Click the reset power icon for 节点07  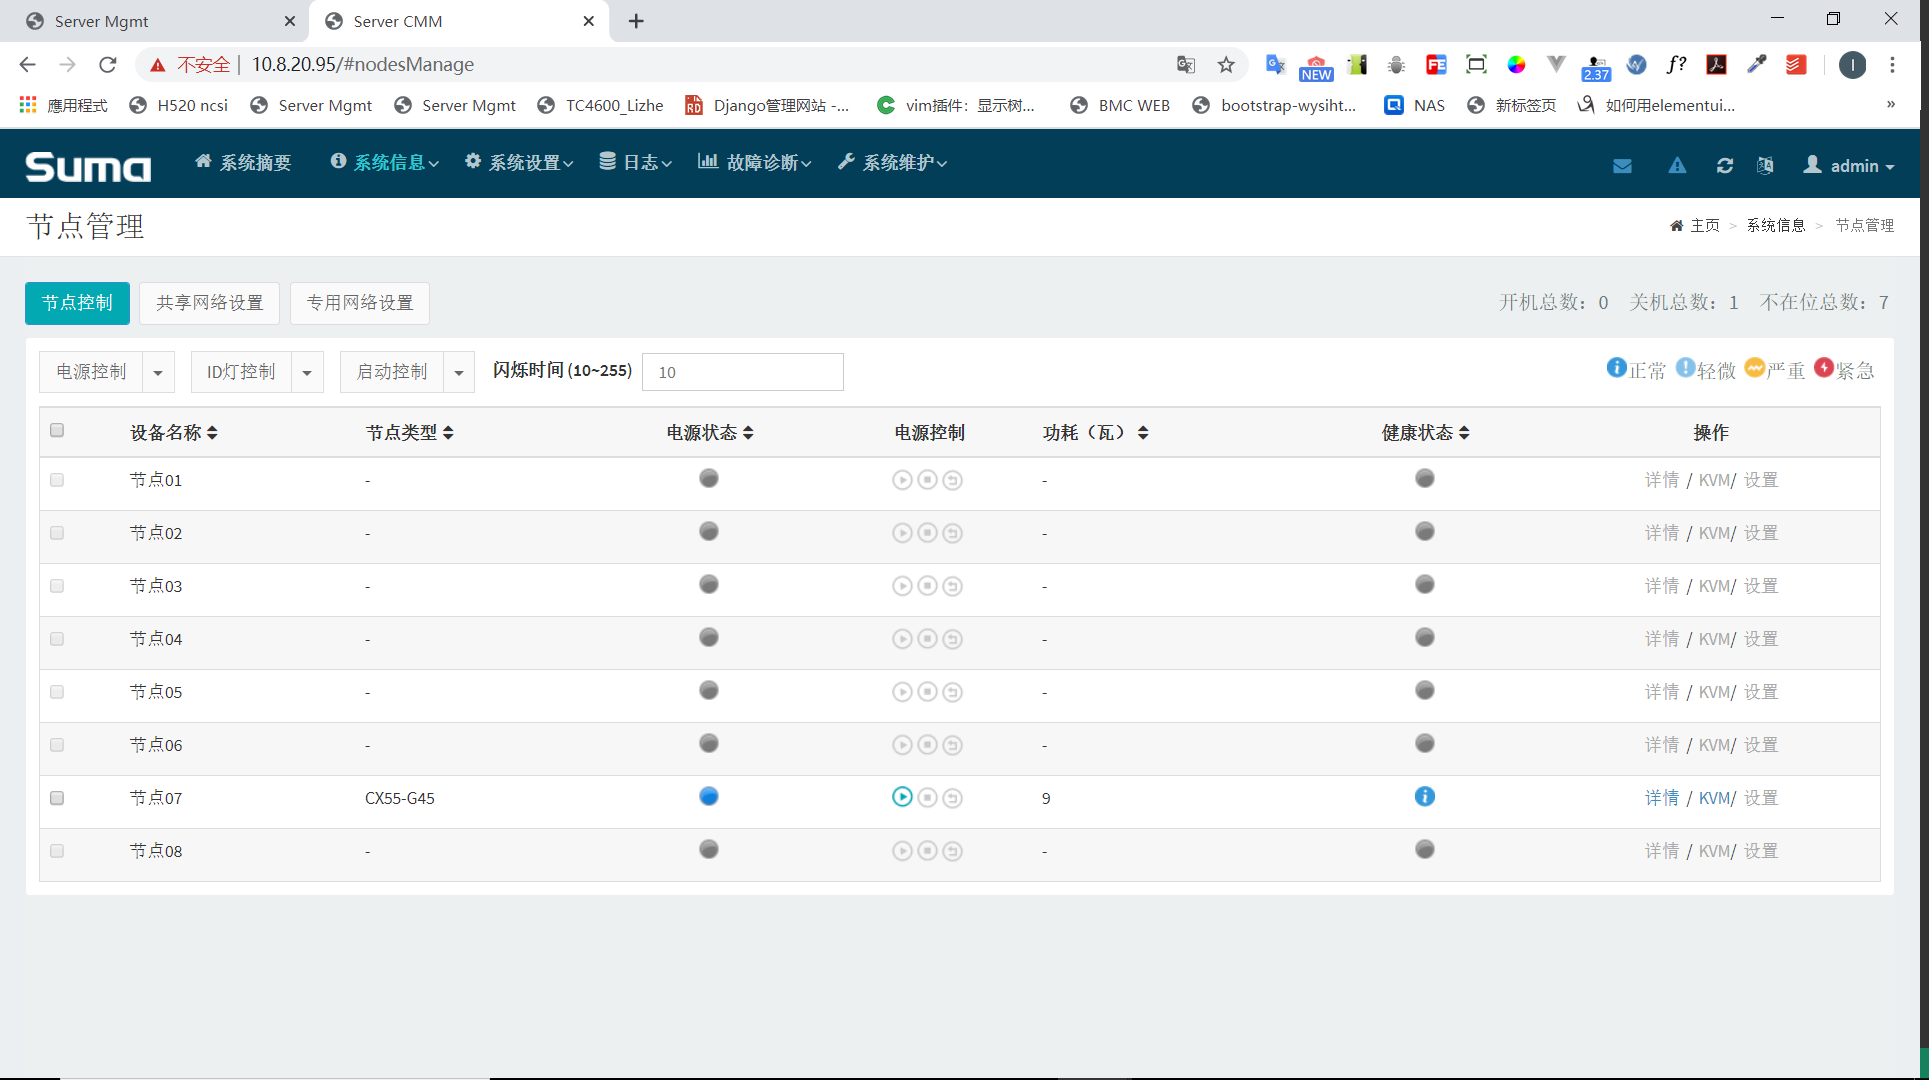tap(953, 798)
